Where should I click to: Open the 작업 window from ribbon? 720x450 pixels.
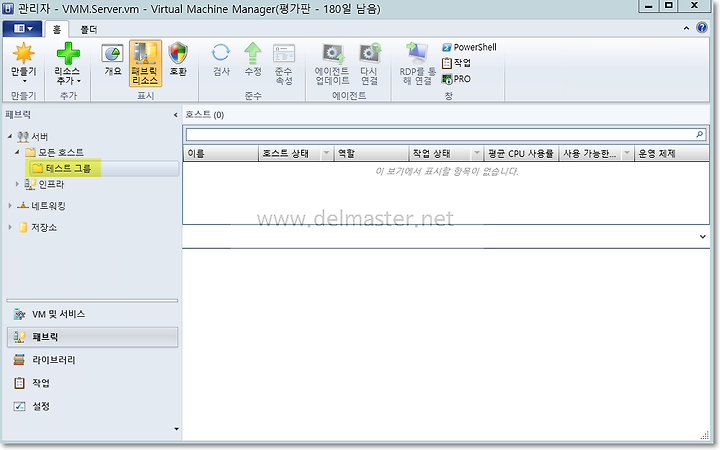(456, 63)
